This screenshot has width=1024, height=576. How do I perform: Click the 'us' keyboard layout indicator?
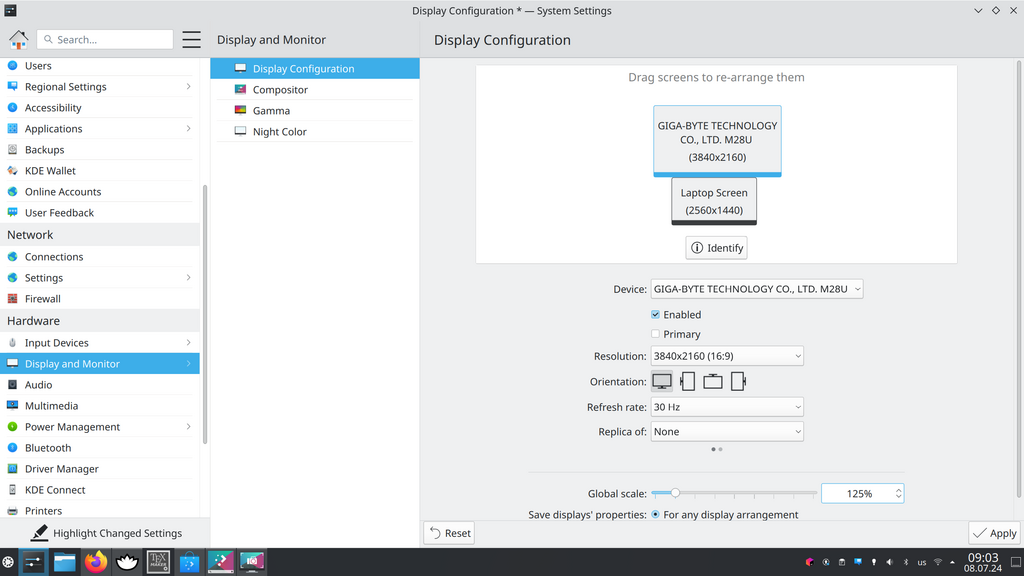pyautogui.click(x=921, y=562)
